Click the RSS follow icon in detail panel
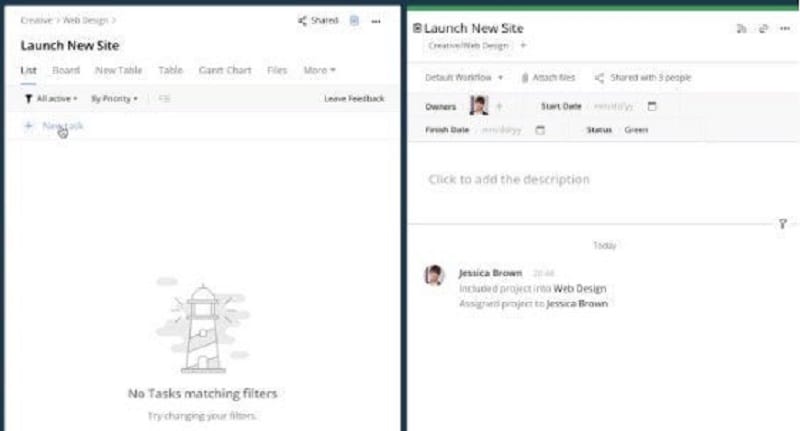 coord(741,29)
